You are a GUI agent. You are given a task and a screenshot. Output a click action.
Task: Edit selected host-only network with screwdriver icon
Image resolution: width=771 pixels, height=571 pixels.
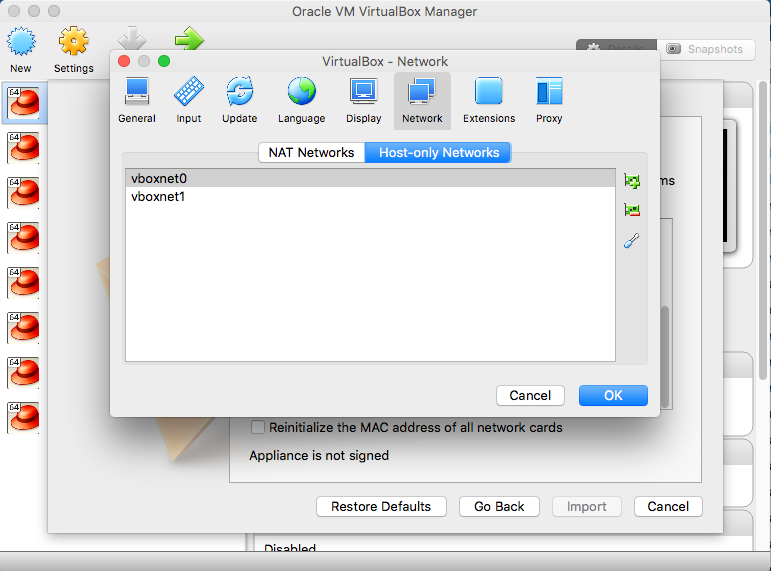(632, 240)
